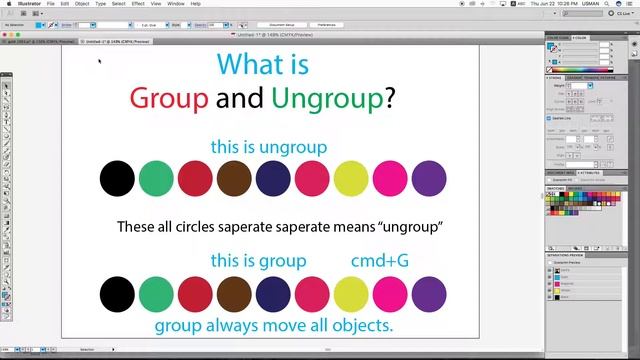Click the Fill/Stroke indicator in the Color panel
The width and height of the screenshot is (640, 360).
pyautogui.click(x=552, y=48)
